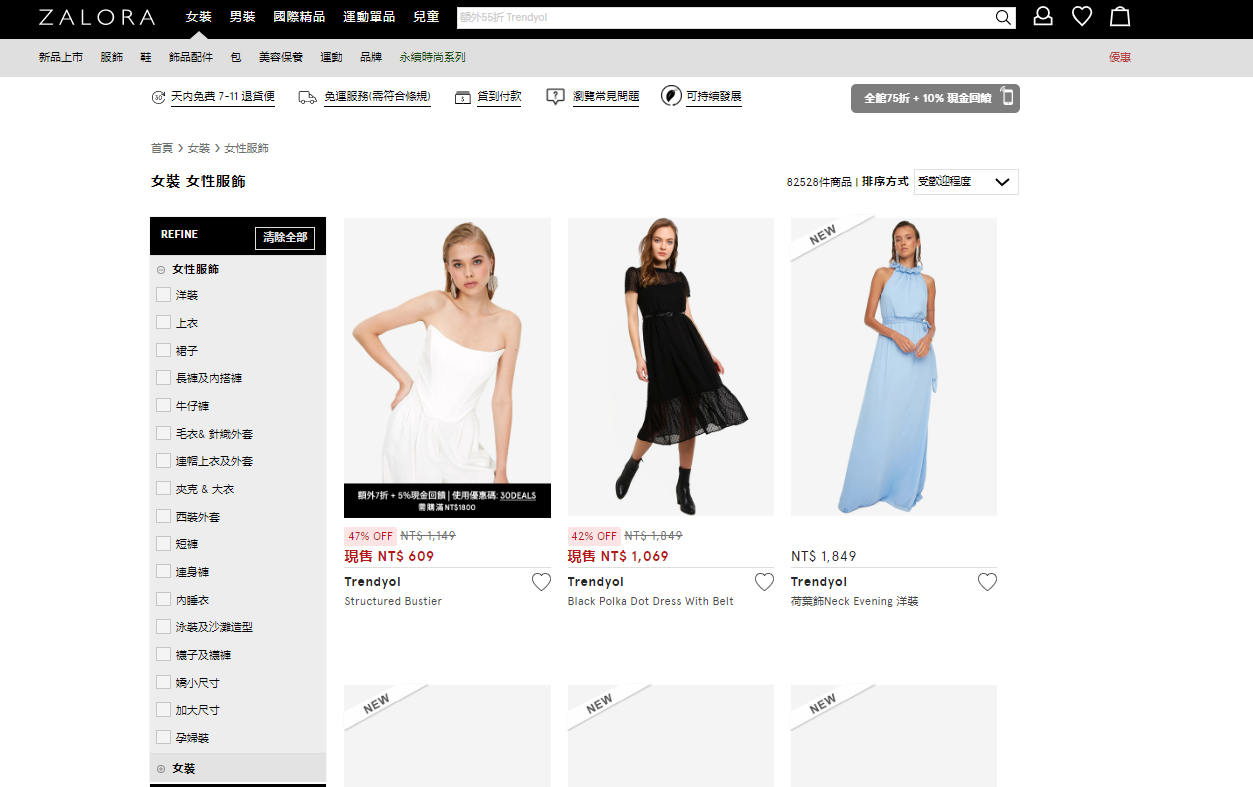Open the 美容保養 menu item
This screenshot has height=787, width=1253.
[x=280, y=57]
